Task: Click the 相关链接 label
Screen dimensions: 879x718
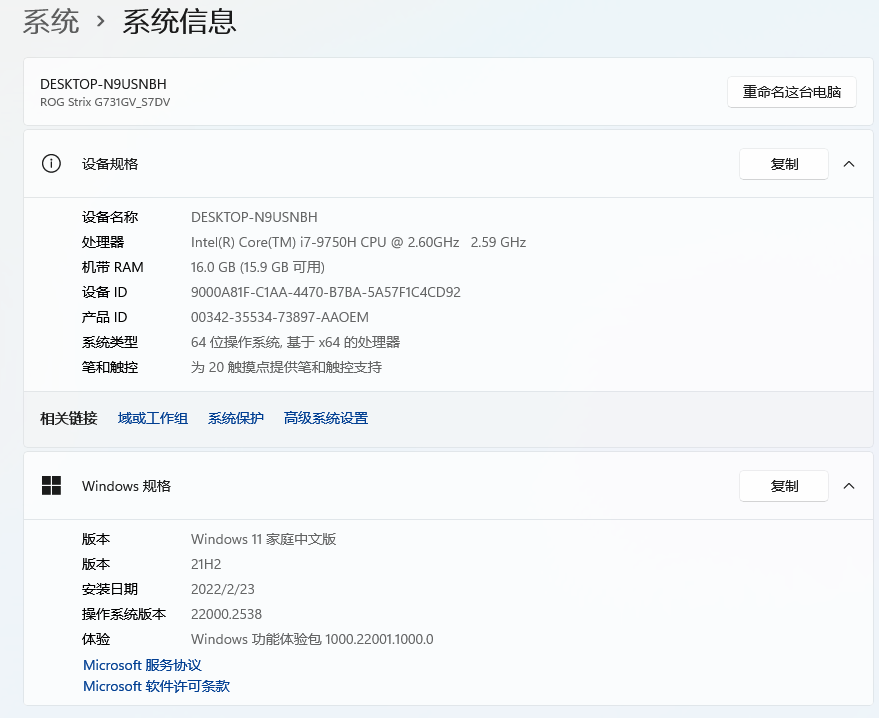Action: (x=68, y=418)
